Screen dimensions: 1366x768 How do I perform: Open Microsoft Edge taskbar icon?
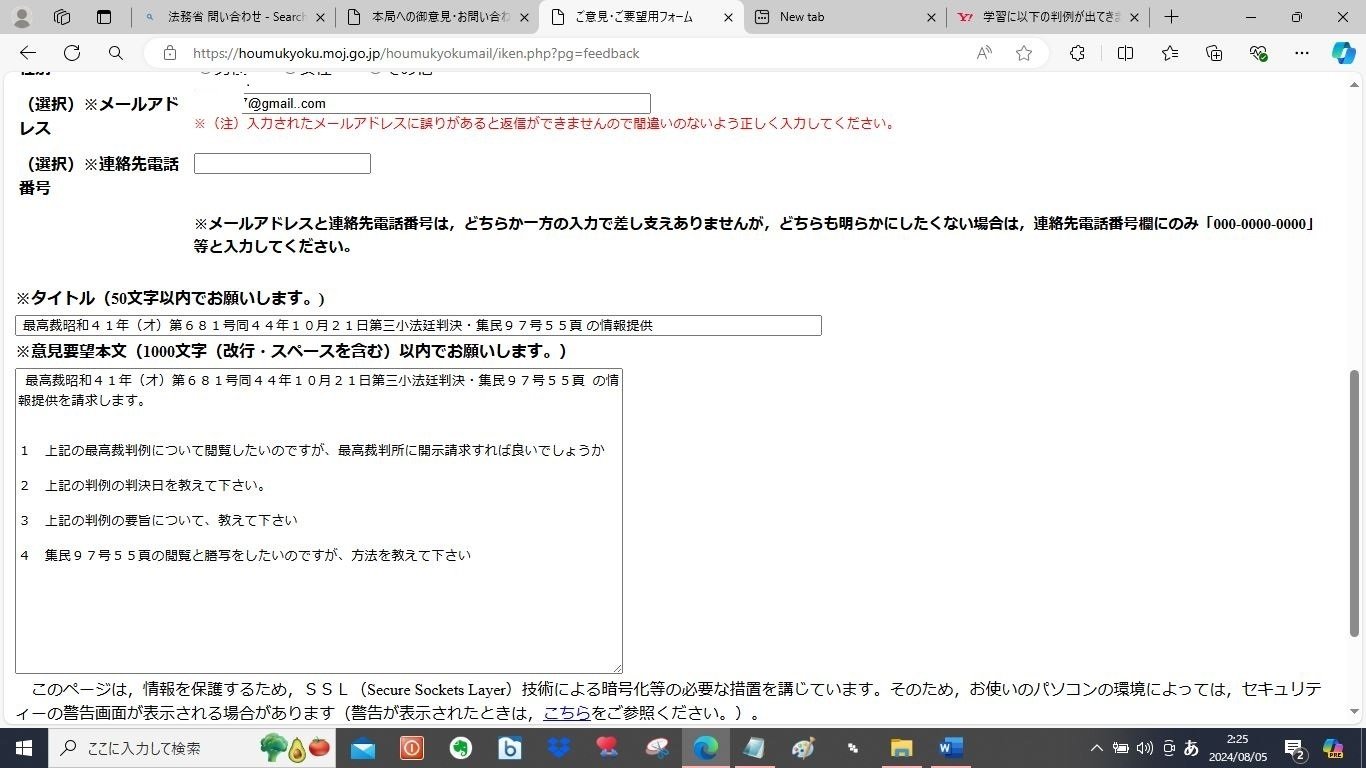(x=705, y=748)
